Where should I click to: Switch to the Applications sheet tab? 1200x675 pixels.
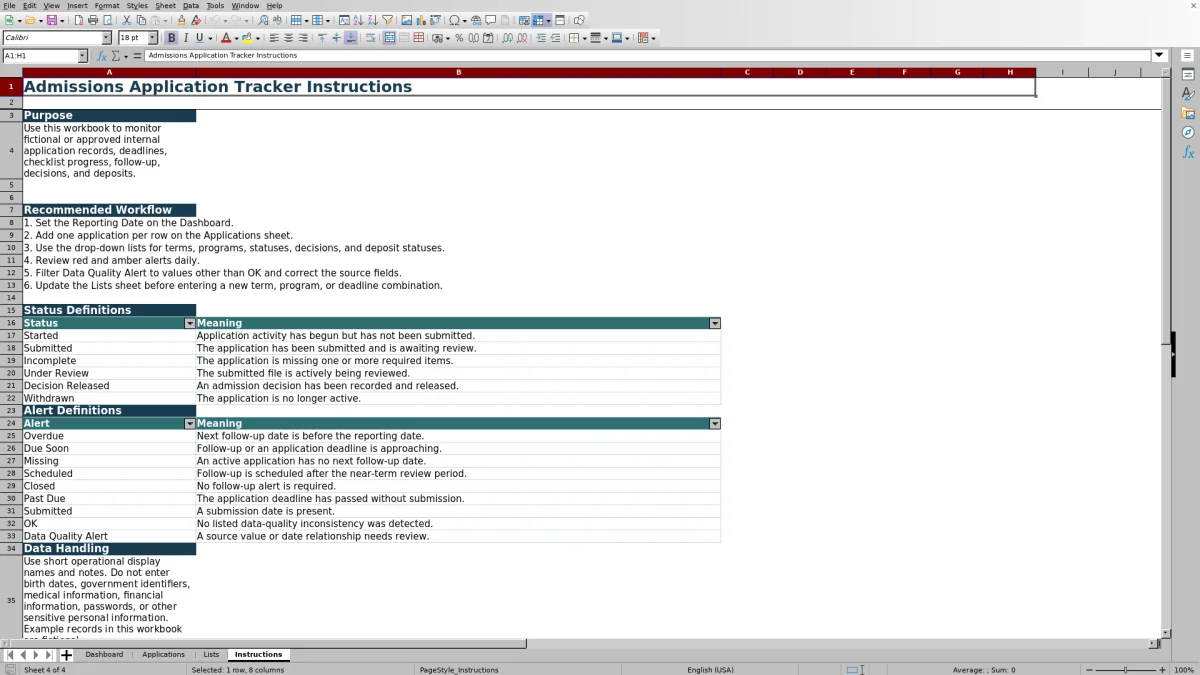coord(163,655)
